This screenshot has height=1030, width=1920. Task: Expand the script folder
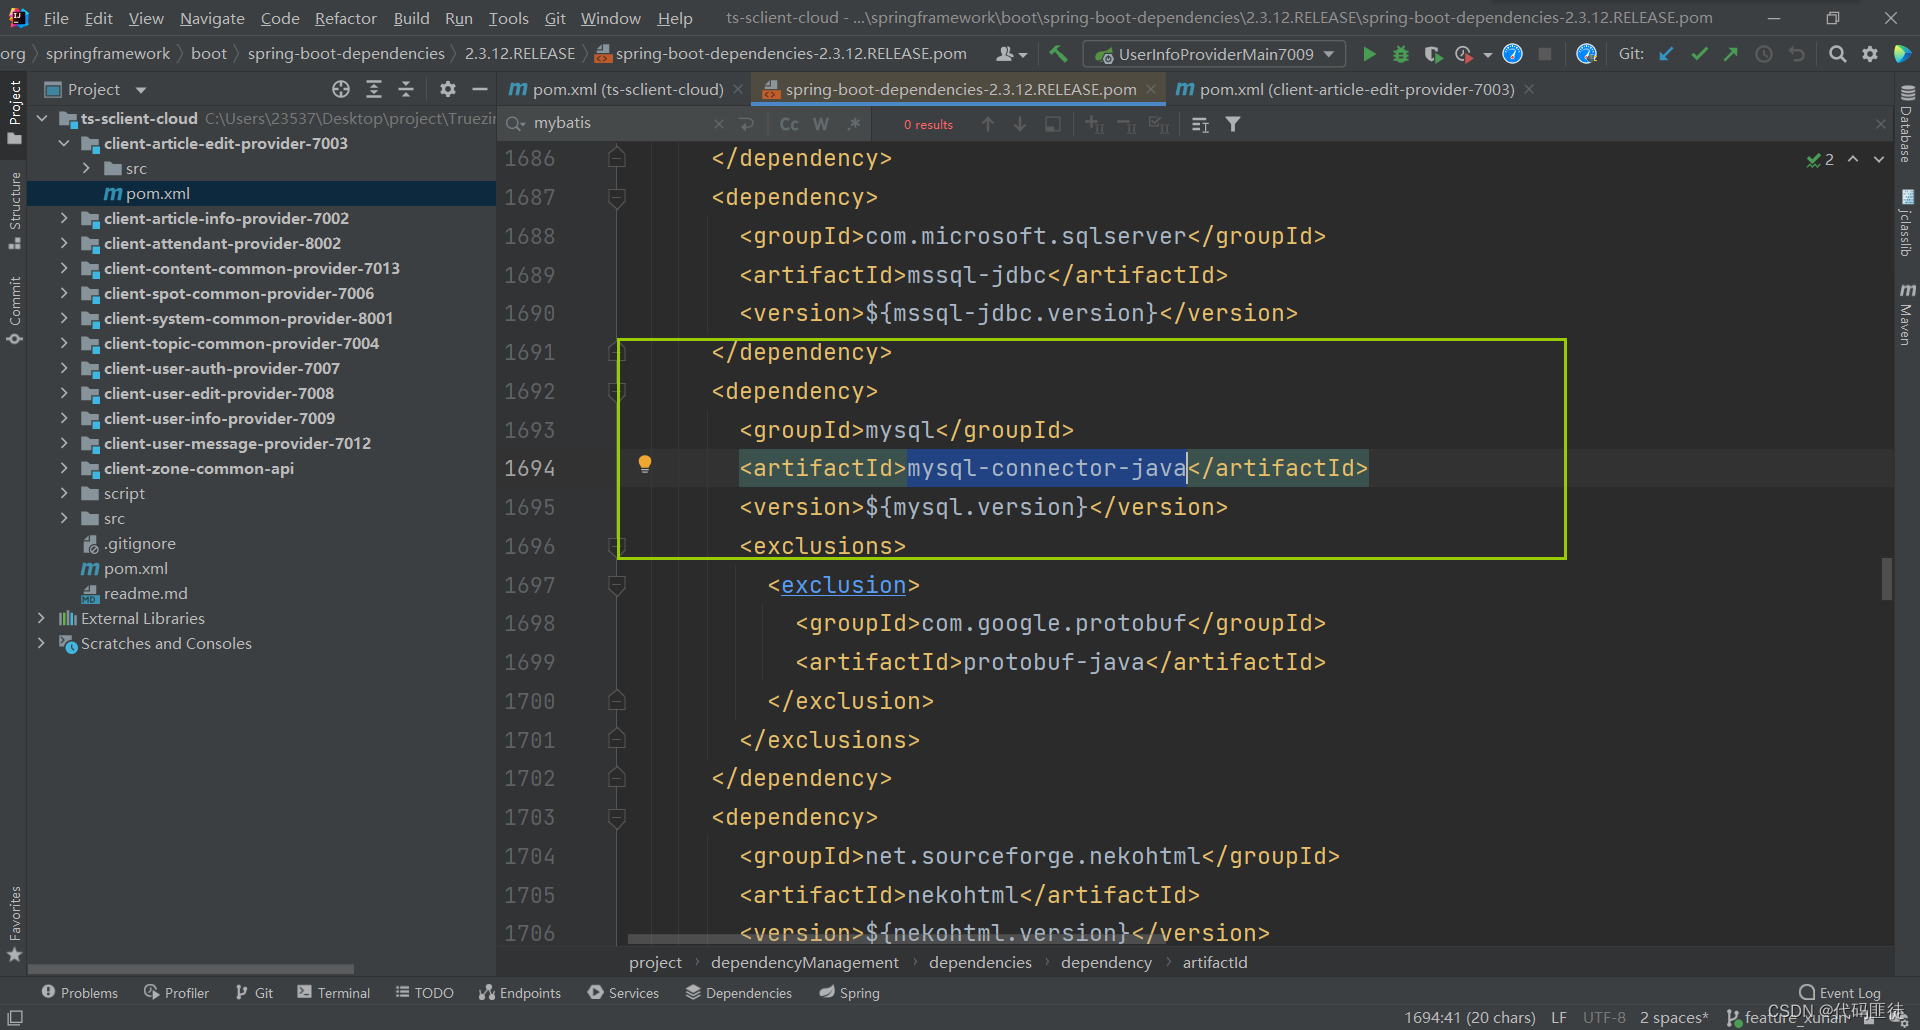(x=64, y=493)
